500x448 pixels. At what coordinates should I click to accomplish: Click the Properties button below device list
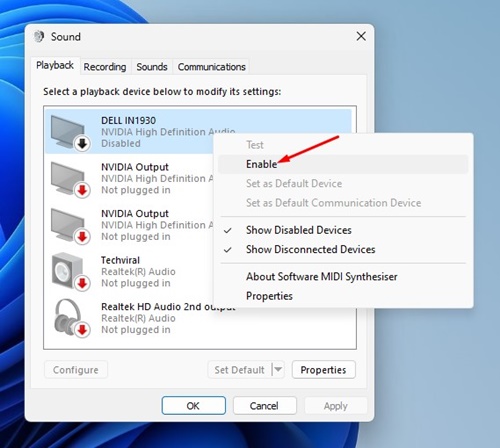(x=323, y=370)
